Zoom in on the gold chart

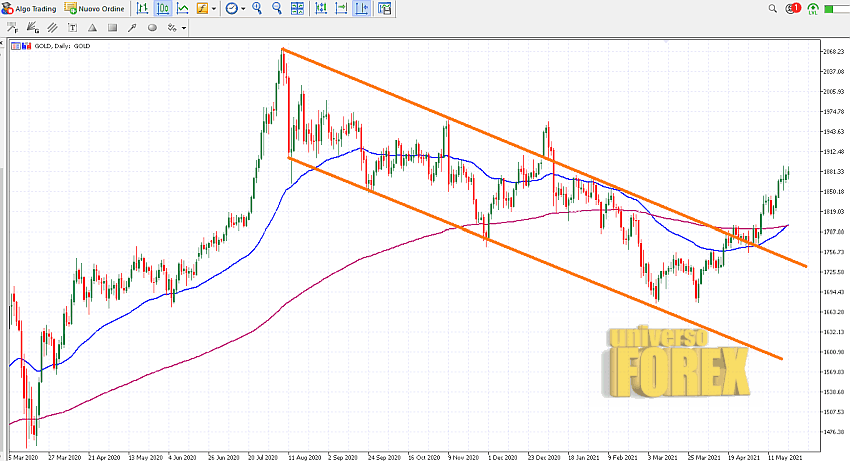click(257, 8)
